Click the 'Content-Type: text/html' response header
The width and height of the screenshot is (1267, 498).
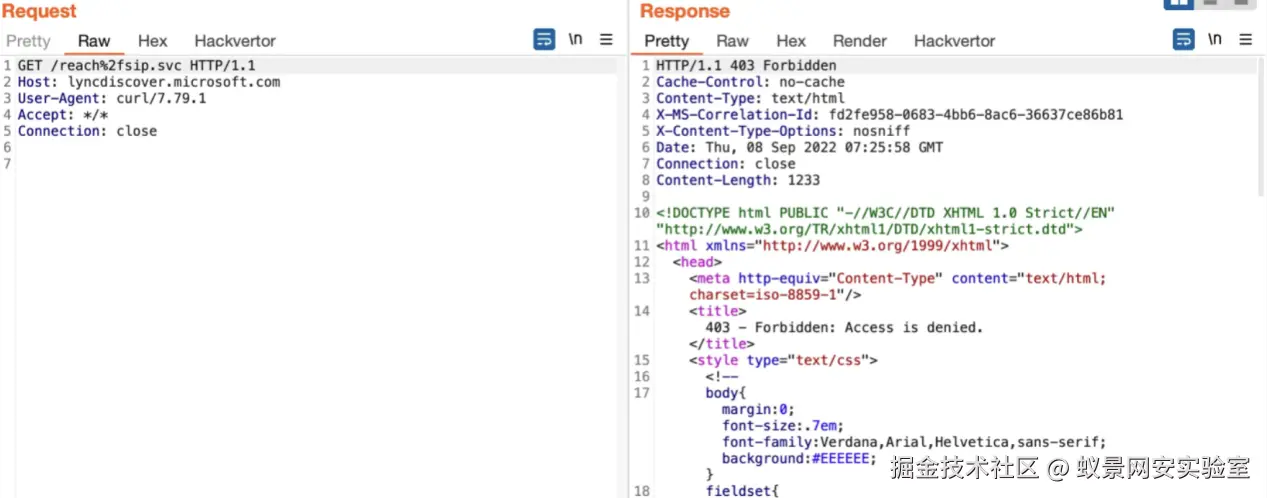click(751, 98)
